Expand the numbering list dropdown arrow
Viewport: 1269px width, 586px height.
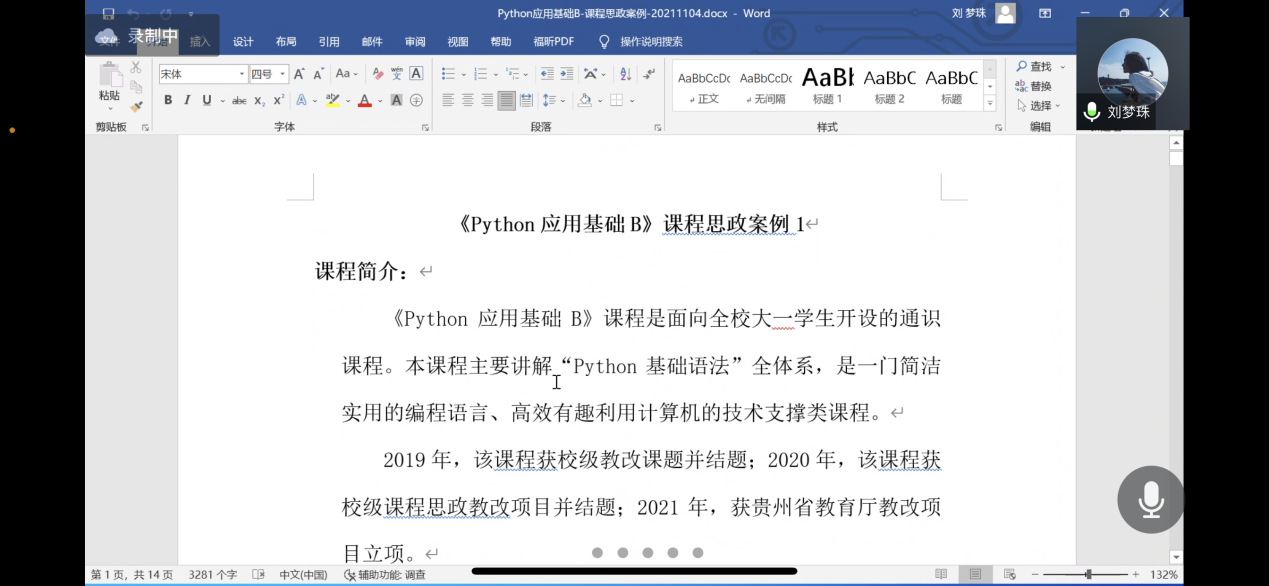pyautogui.click(x=495, y=74)
